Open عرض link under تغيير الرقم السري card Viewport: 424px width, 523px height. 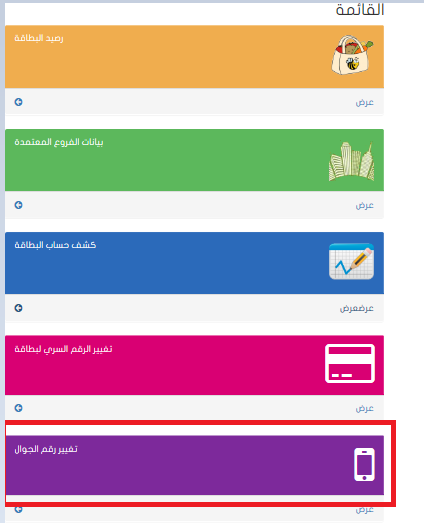(x=365, y=409)
